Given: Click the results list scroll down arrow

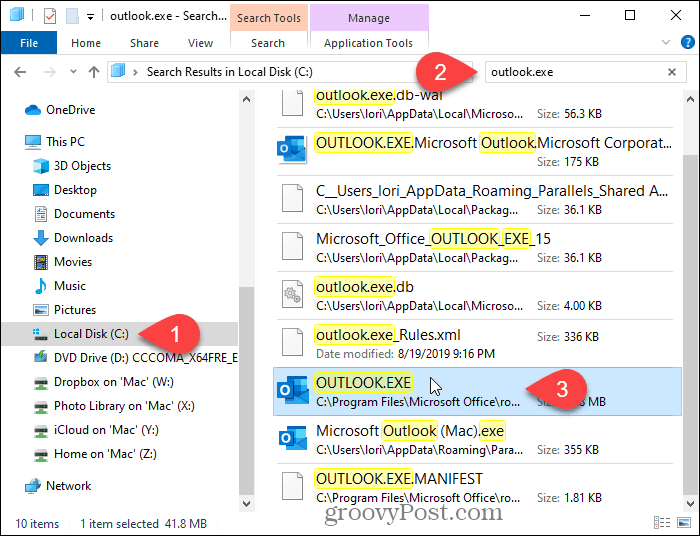Looking at the screenshot, I should click(x=690, y=503).
